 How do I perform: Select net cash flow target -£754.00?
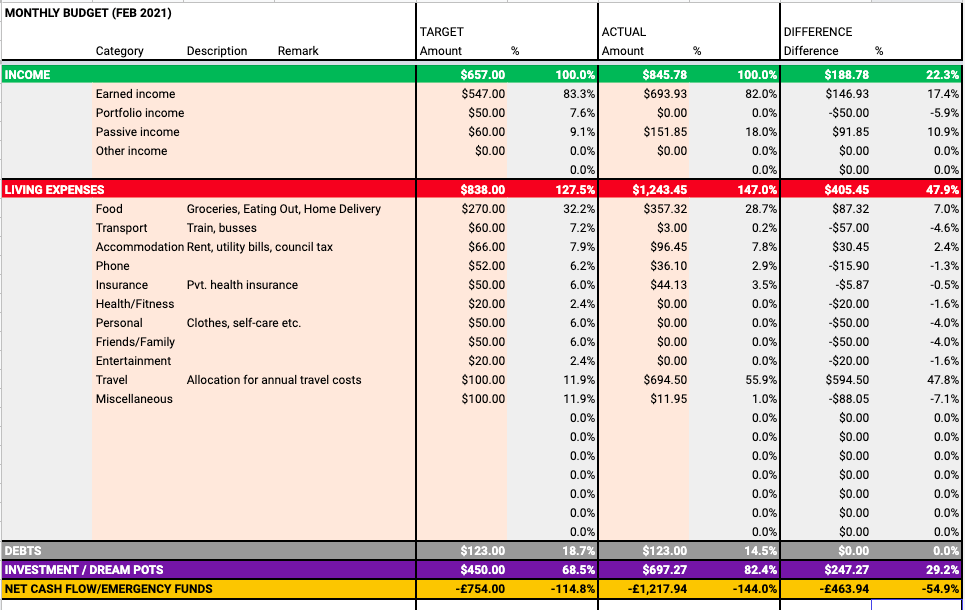pyautogui.click(x=480, y=589)
